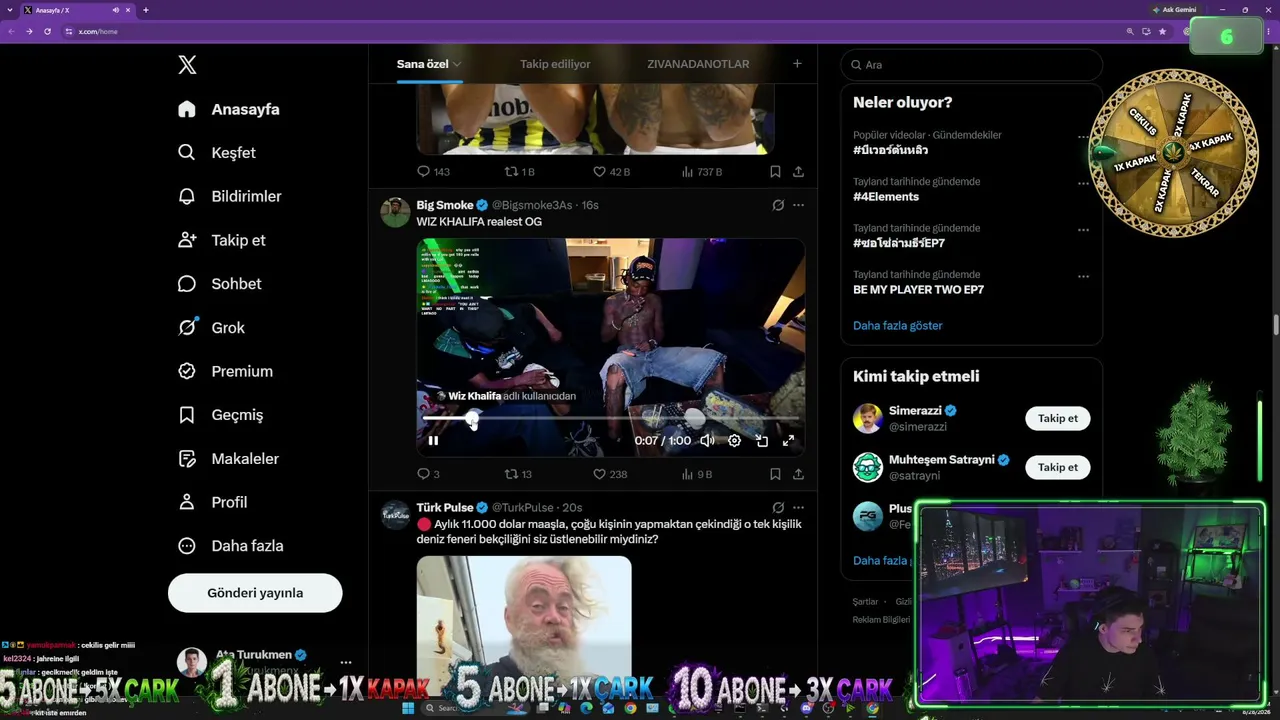Reply to the post with 143 replies
1280x720 pixels.
pos(433,172)
